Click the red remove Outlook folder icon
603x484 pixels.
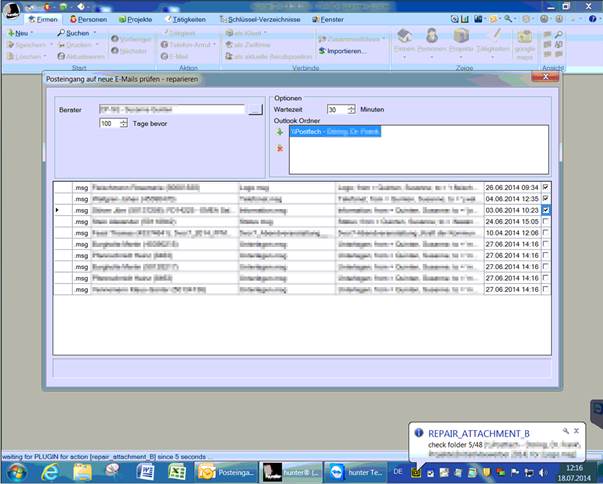(281, 148)
